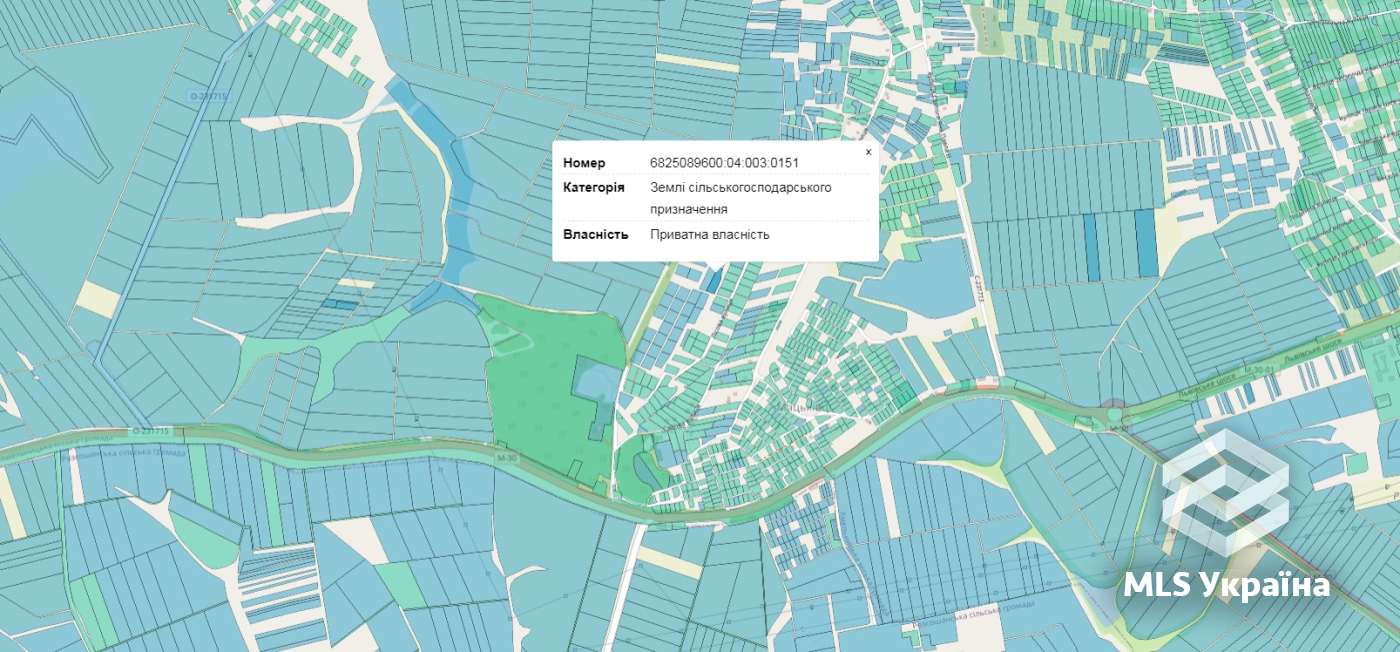Click the Категорія row in popup
Viewport: 1400px width, 652px height.
(715, 198)
